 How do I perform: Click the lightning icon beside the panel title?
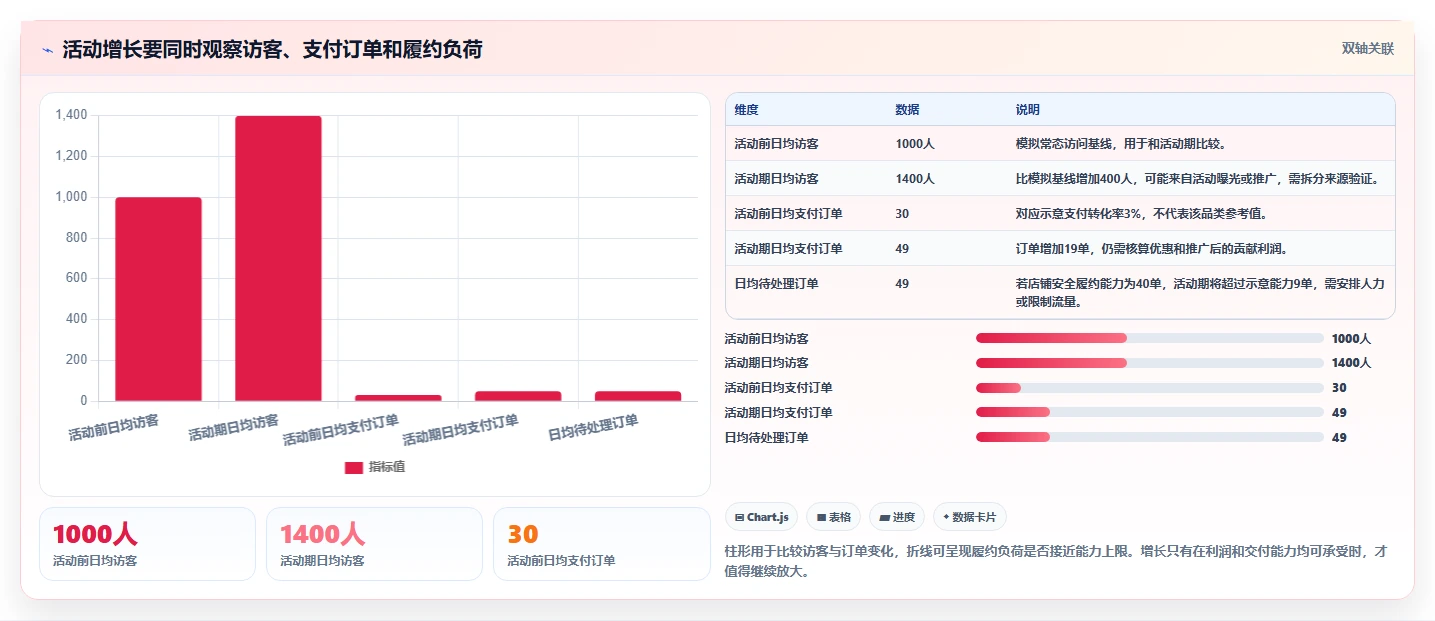[x=47, y=50]
